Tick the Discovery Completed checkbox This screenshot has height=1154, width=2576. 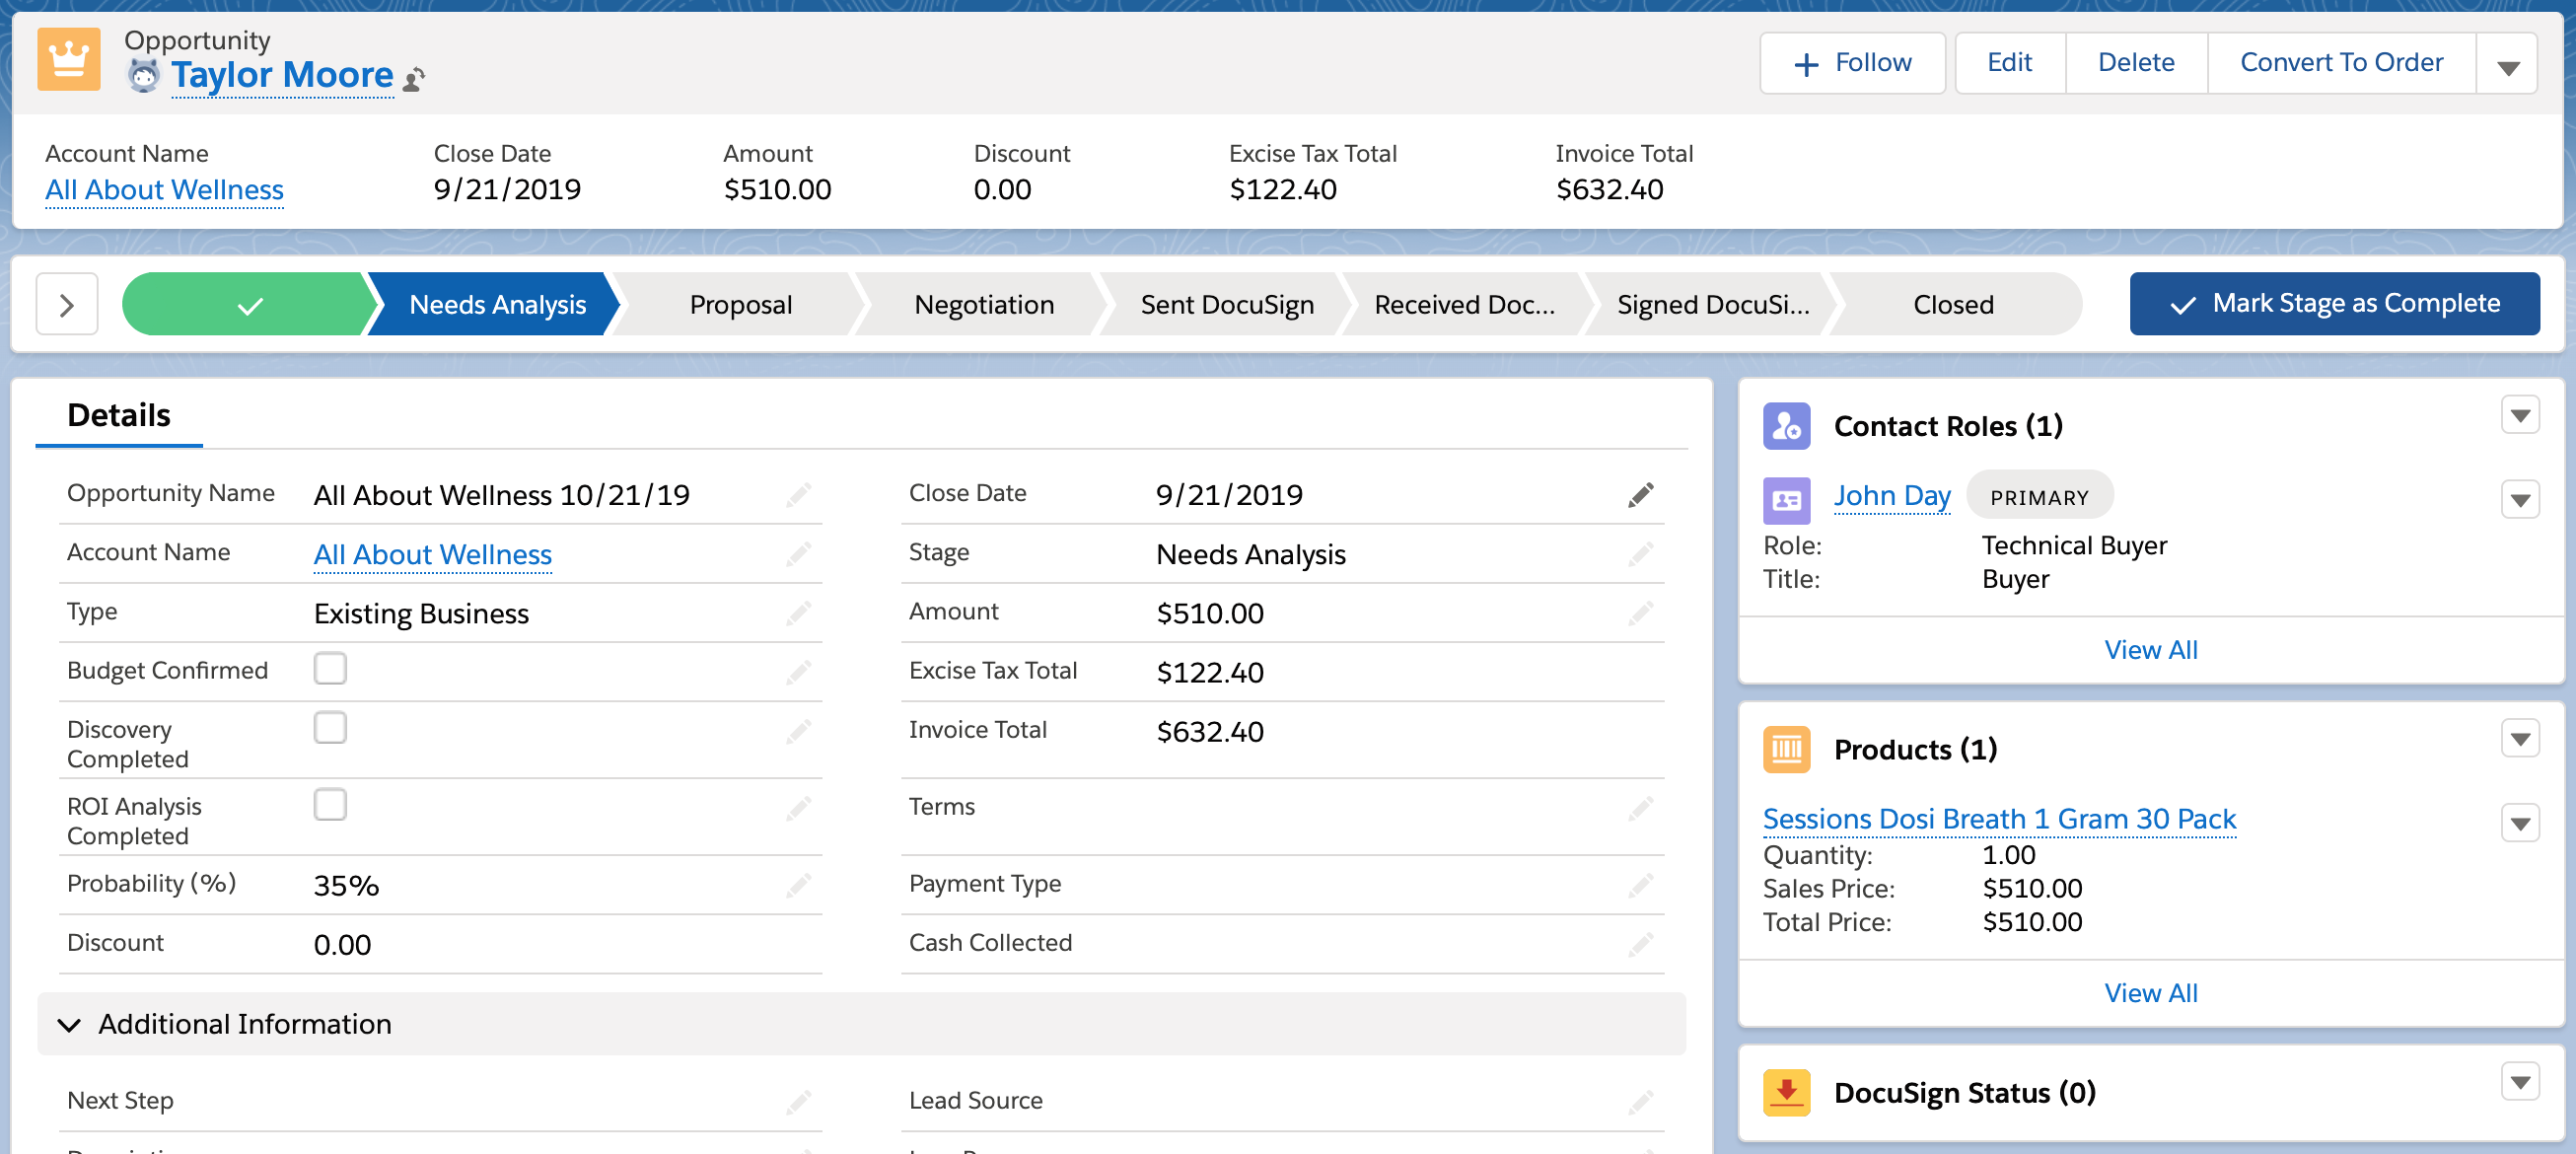pyautogui.click(x=330, y=727)
